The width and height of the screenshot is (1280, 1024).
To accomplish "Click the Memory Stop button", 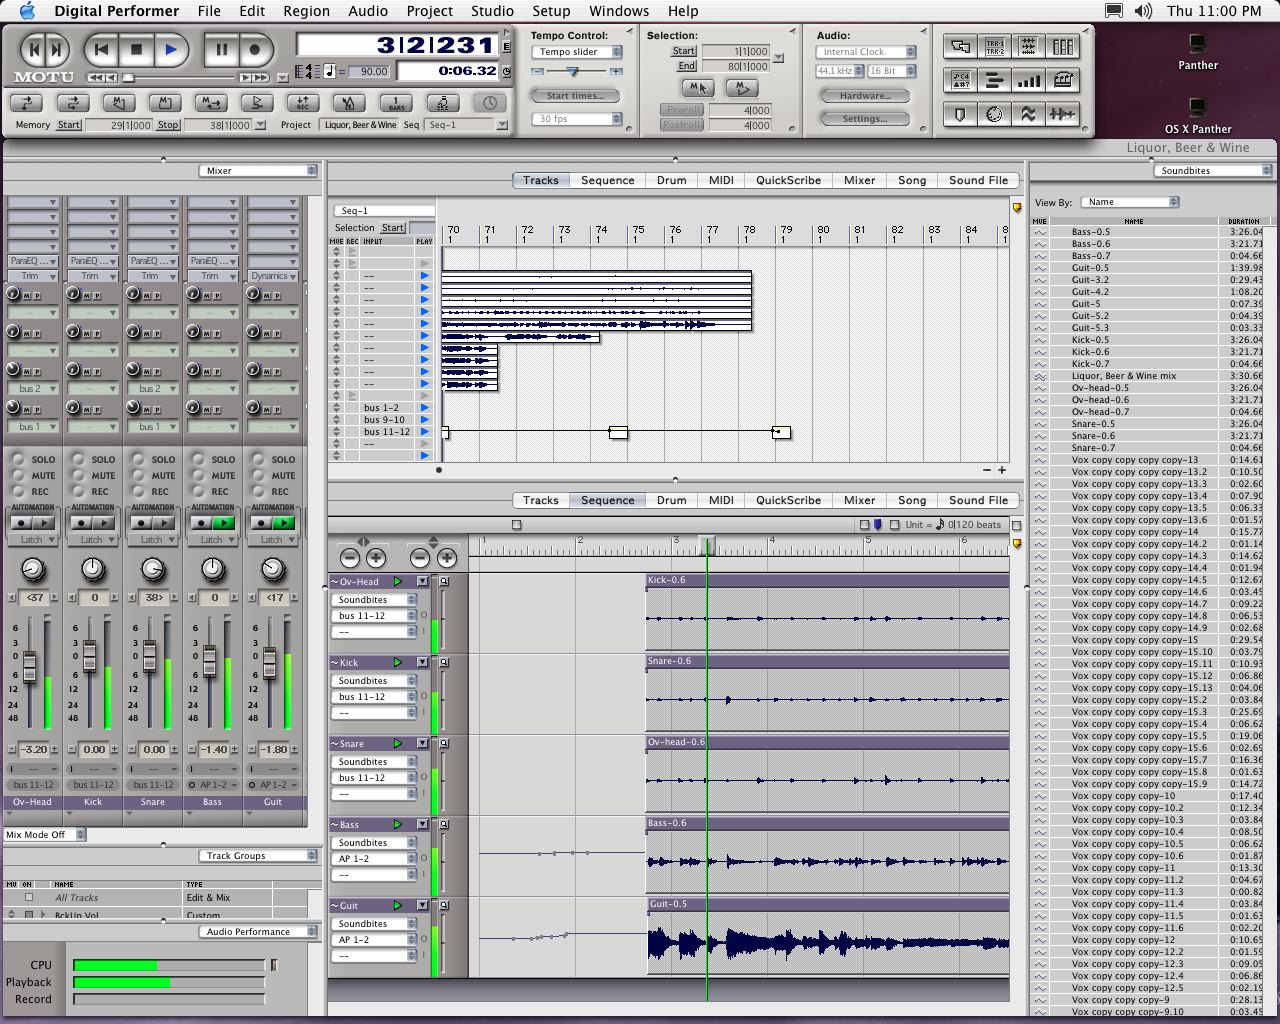I will [168, 125].
